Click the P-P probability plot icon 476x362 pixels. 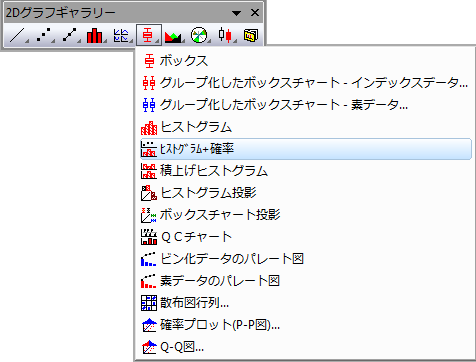(149, 325)
